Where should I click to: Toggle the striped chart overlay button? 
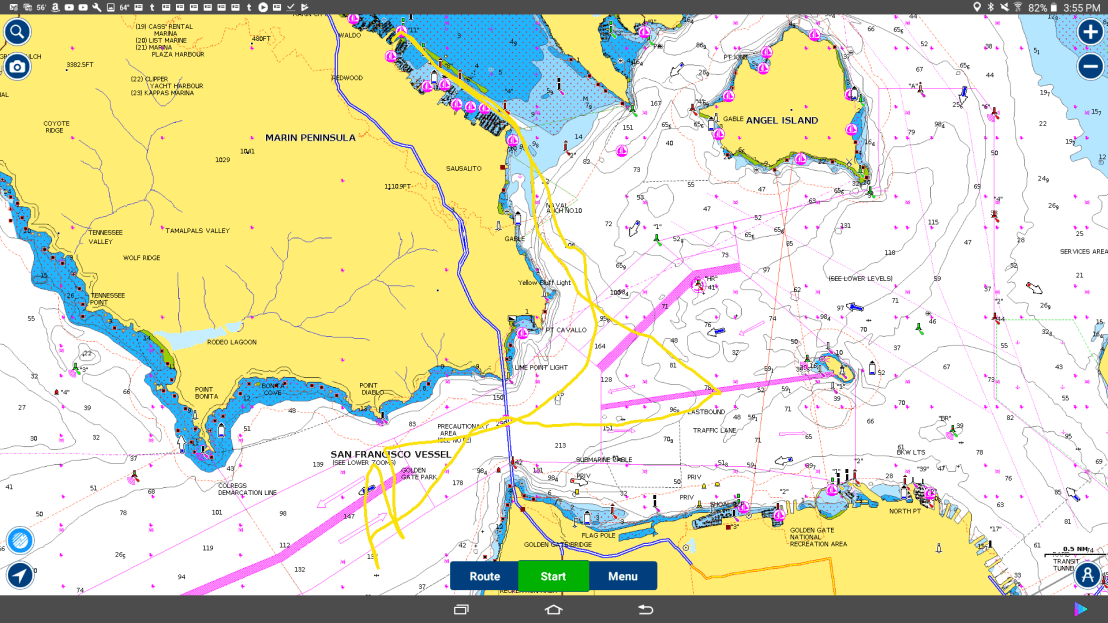(x=19, y=541)
